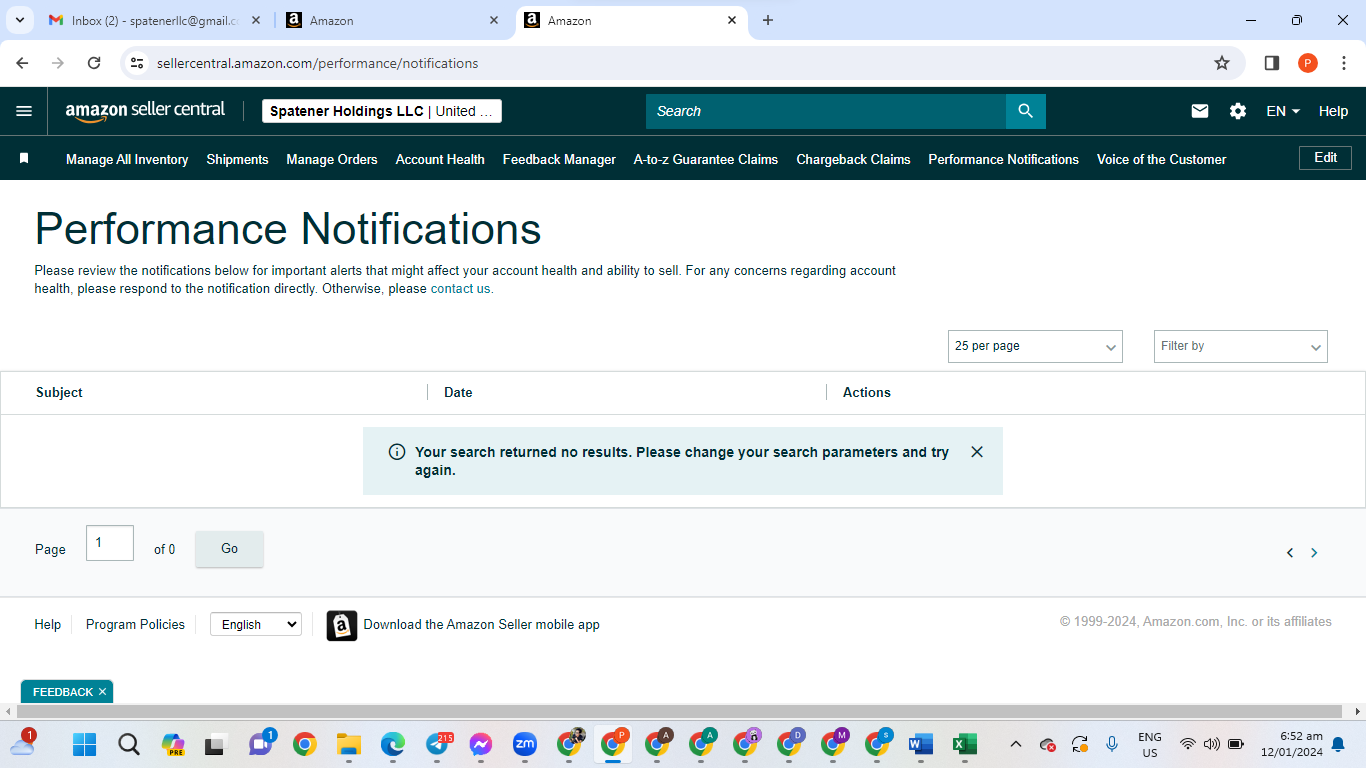Open Voice of the Customer
1366x768 pixels.
(x=1161, y=159)
